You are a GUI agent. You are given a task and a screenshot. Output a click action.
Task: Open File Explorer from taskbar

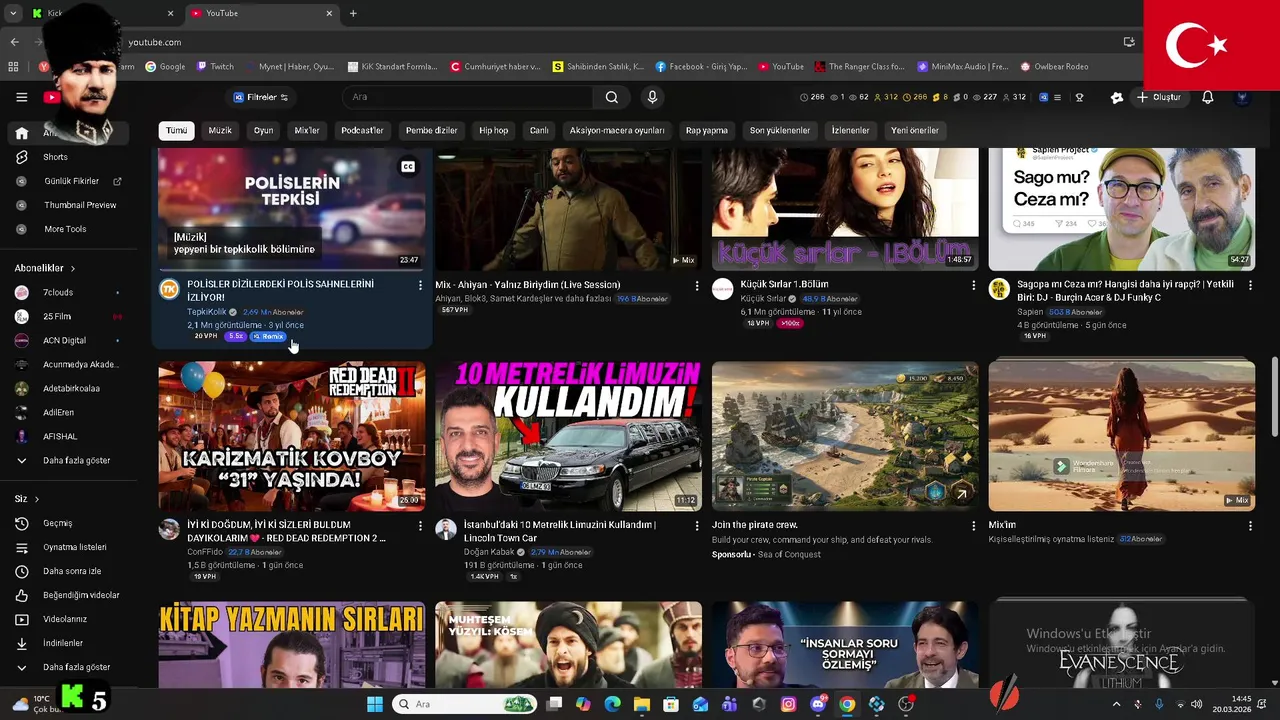pos(641,704)
